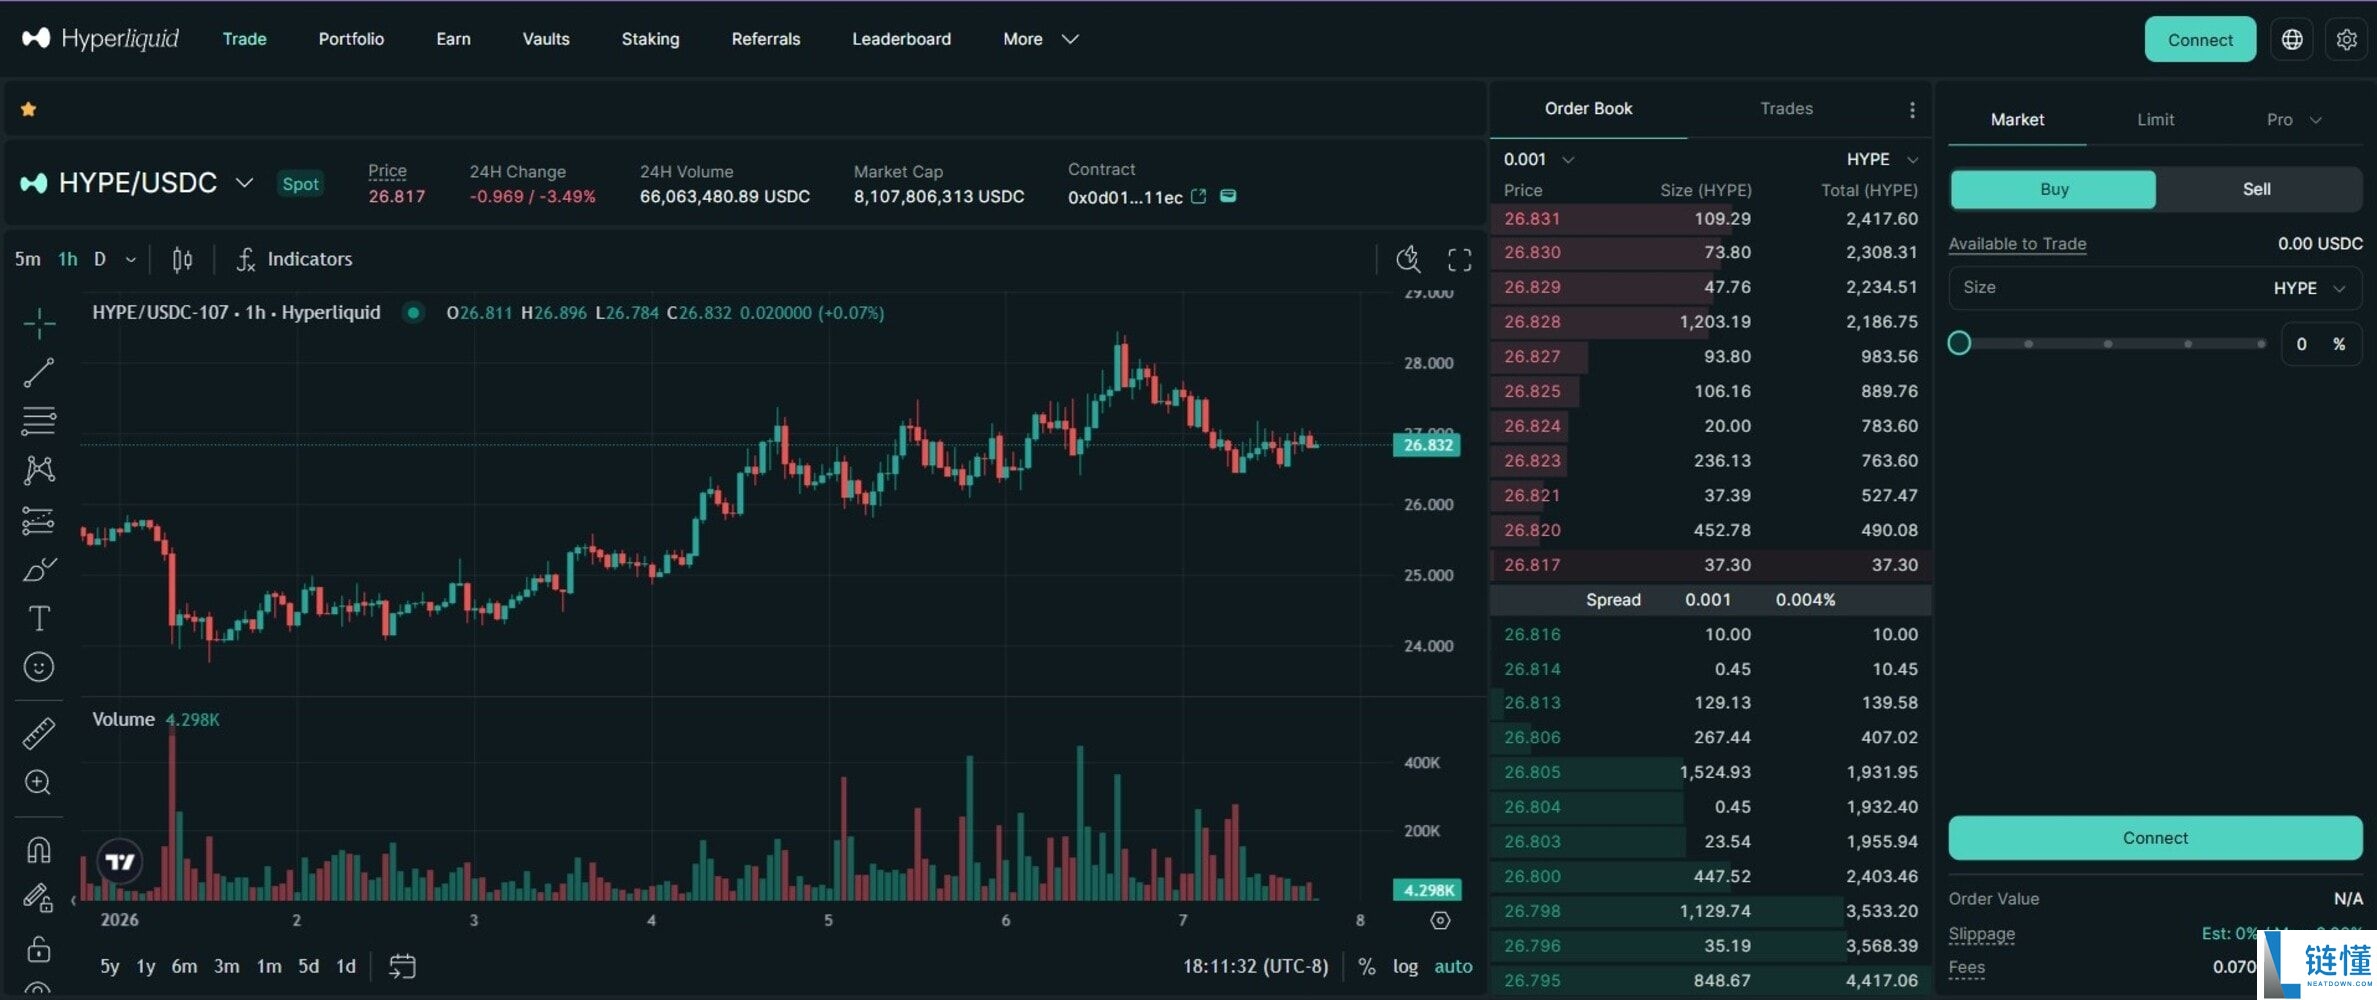The width and height of the screenshot is (2377, 1000).
Task: Toggle magnet mode for drawings
Action: [x=39, y=850]
